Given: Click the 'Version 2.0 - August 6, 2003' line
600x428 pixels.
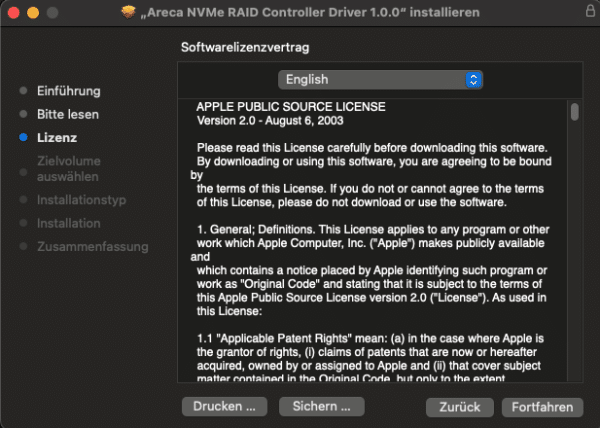Looking at the screenshot, I should pyautogui.click(x=270, y=120).
